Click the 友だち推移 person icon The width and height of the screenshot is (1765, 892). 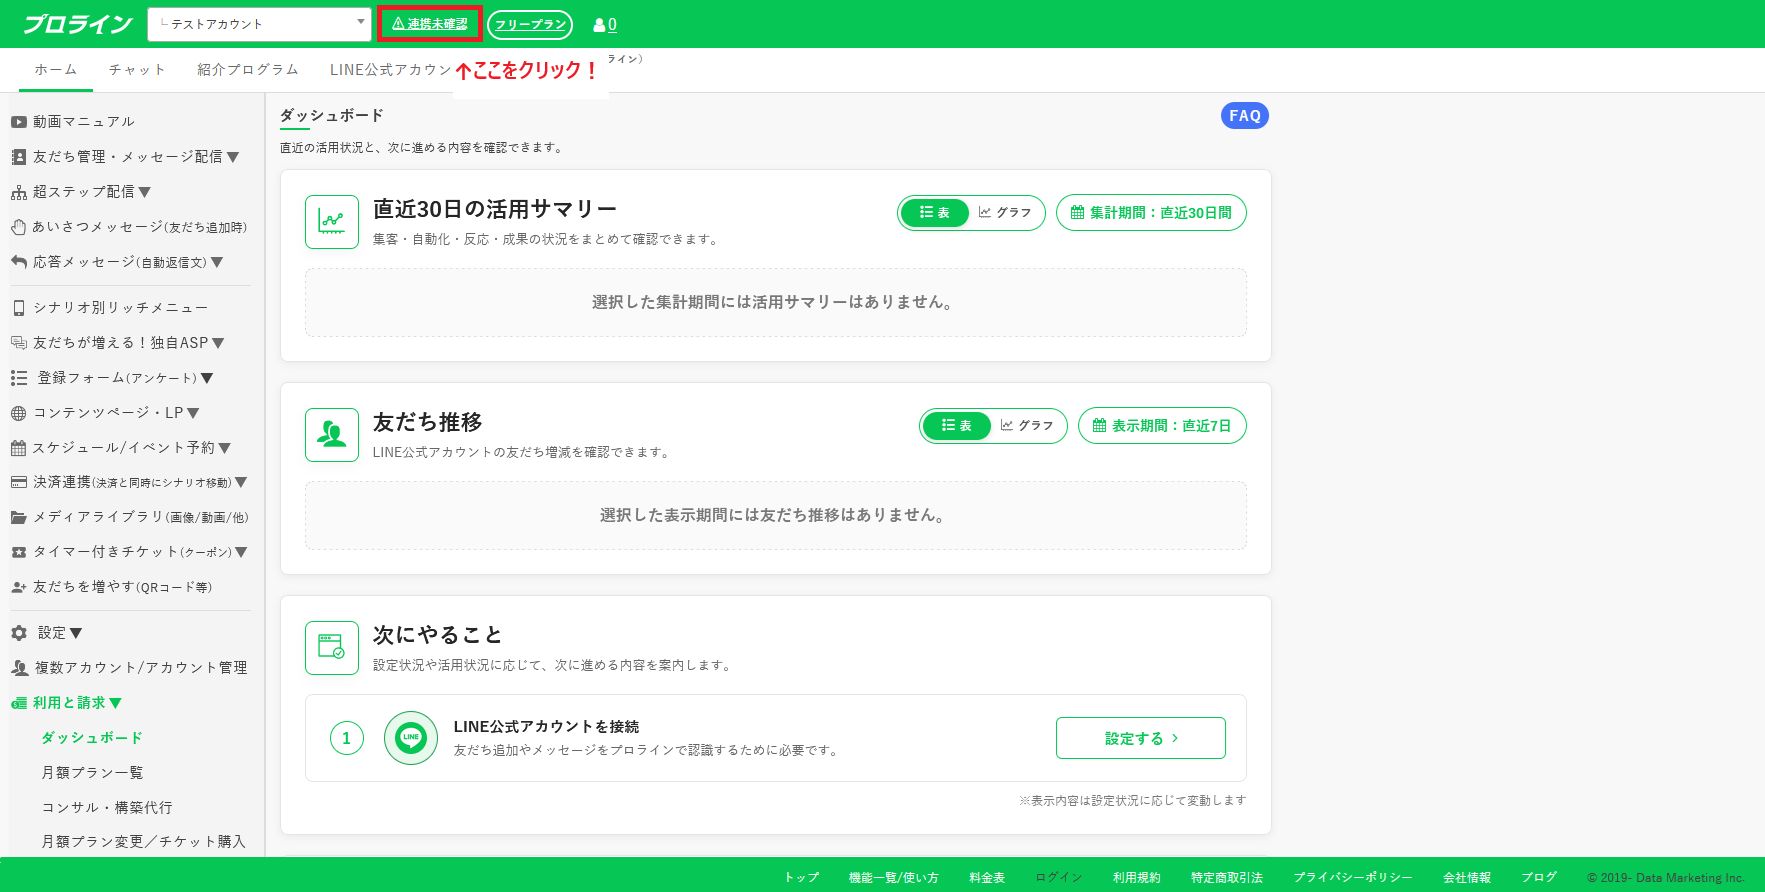[332, 435]
